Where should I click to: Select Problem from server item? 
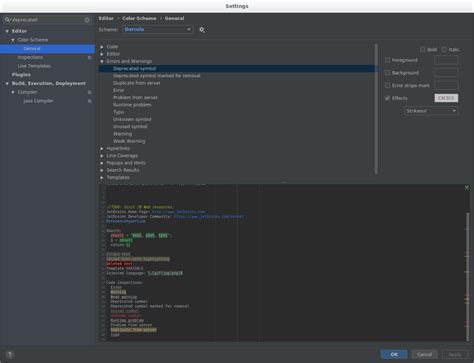(135, 98)
